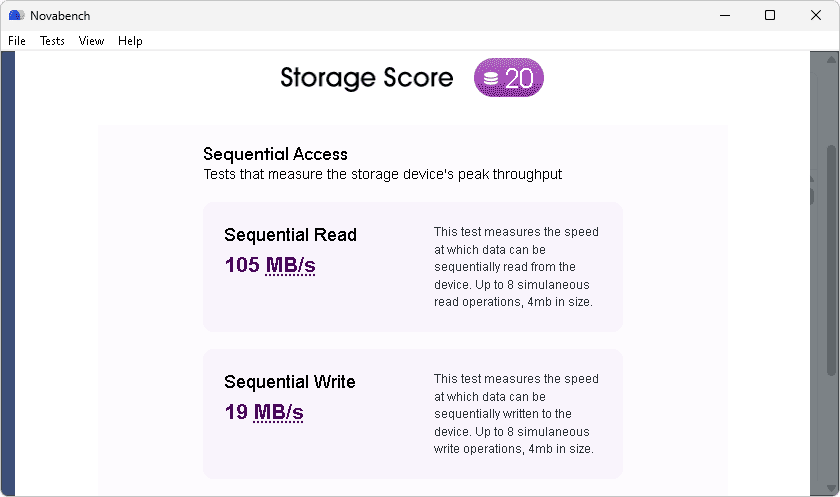Minimize the Novabench window
Image resolution: width=840 pixels, height=497 pixels.
[x=725, y=16]
